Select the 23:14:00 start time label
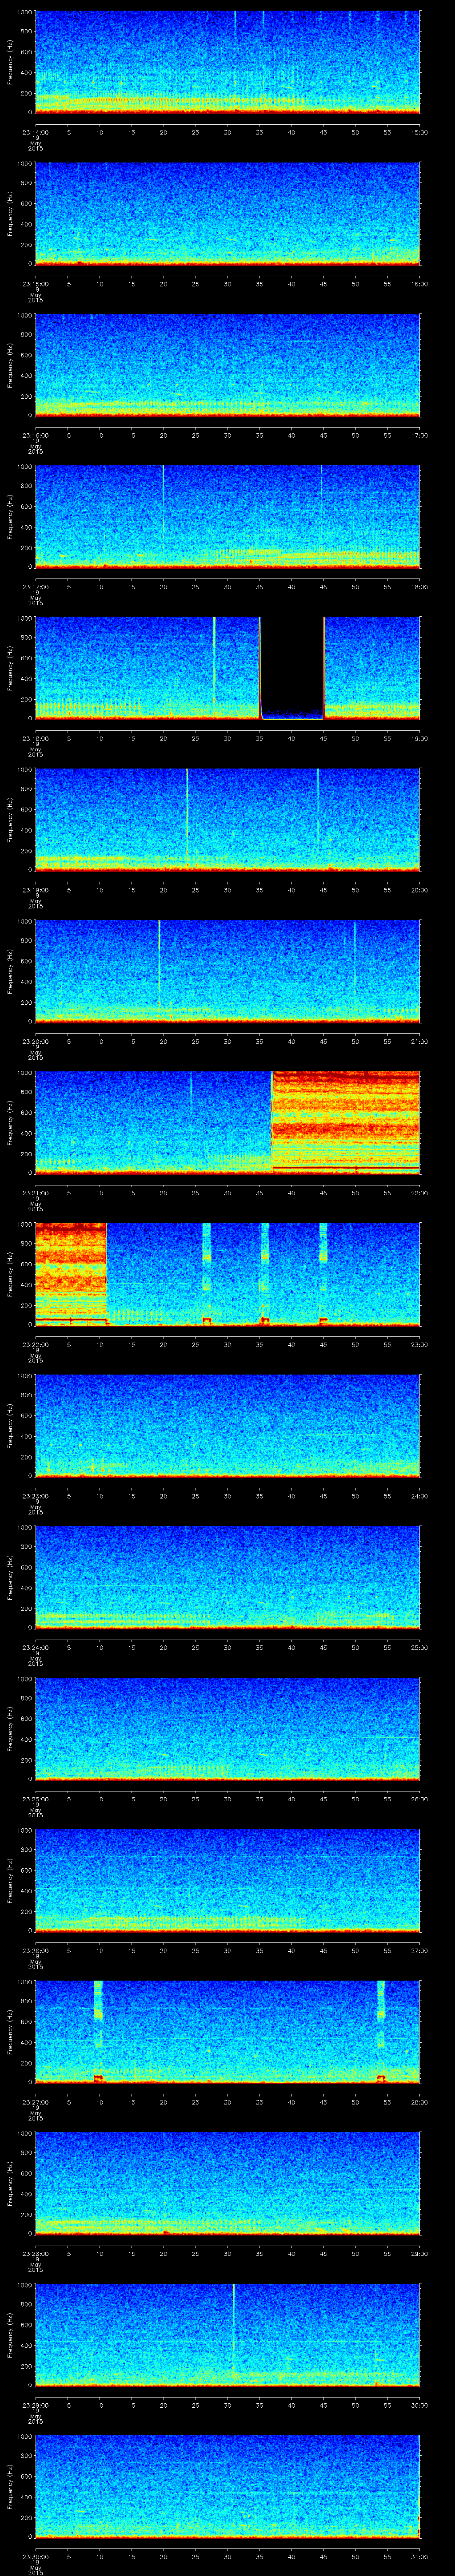Image resolution: width=455 pixels, height=2576 pixels. 35,132
